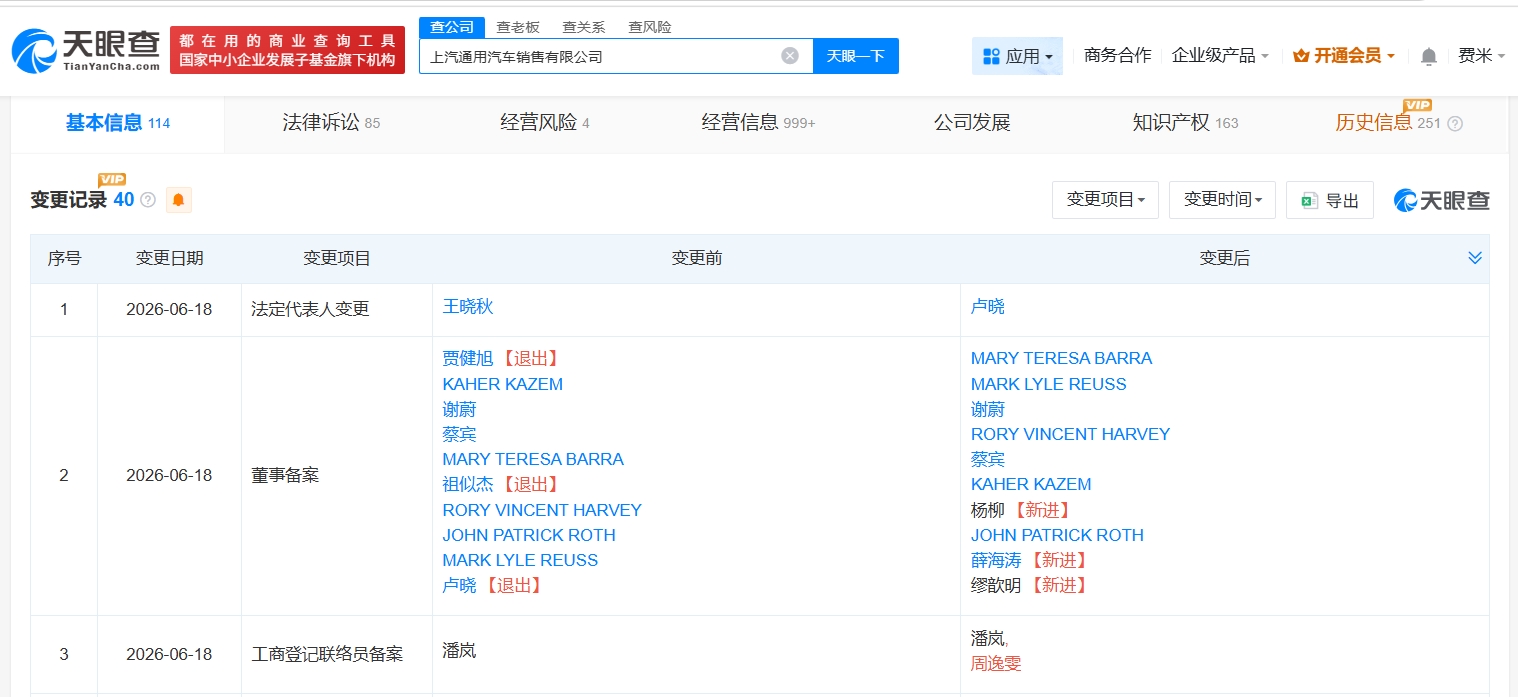Open MARK LYLE REUSS in 变更后 column
1518x697 pixels.
tap(1048, 384)
